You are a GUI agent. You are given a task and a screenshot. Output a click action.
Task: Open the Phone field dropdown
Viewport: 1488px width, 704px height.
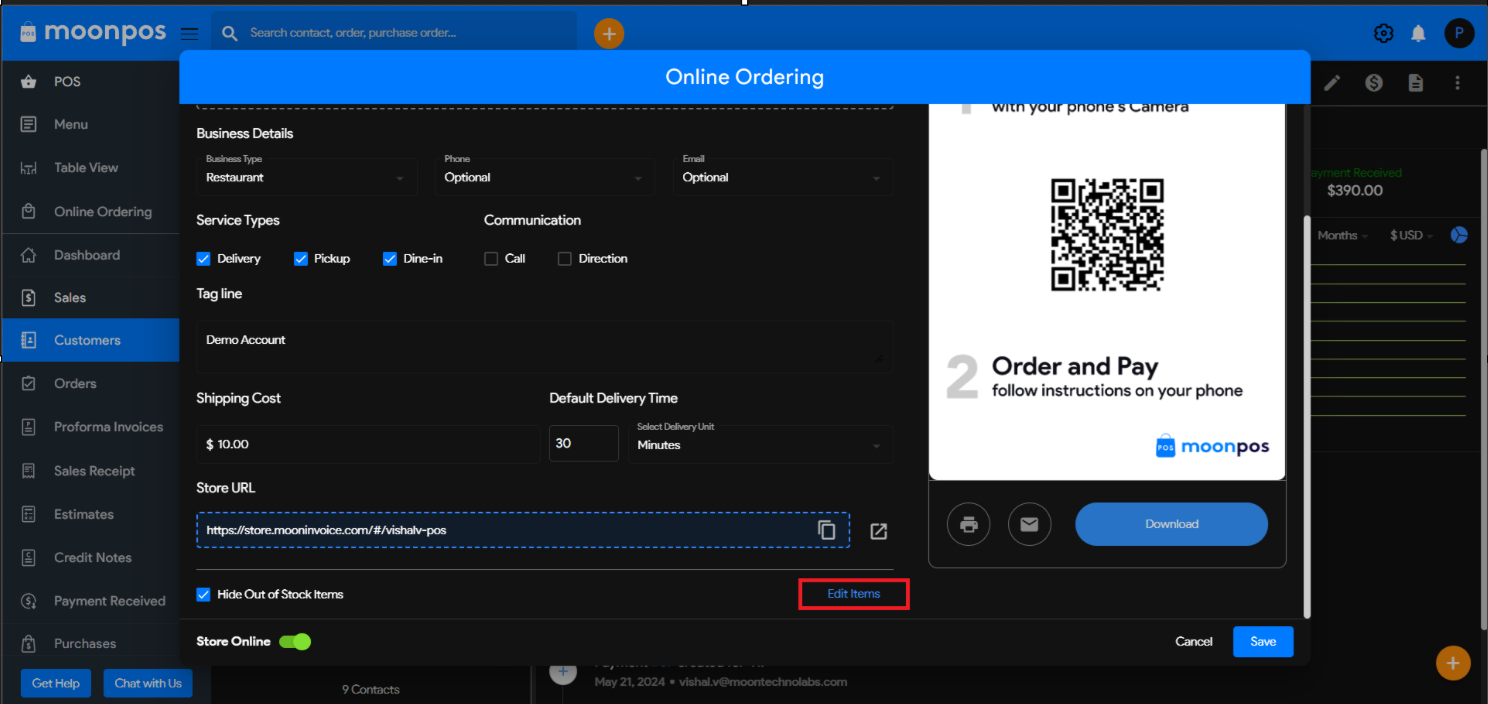(546, 177)
